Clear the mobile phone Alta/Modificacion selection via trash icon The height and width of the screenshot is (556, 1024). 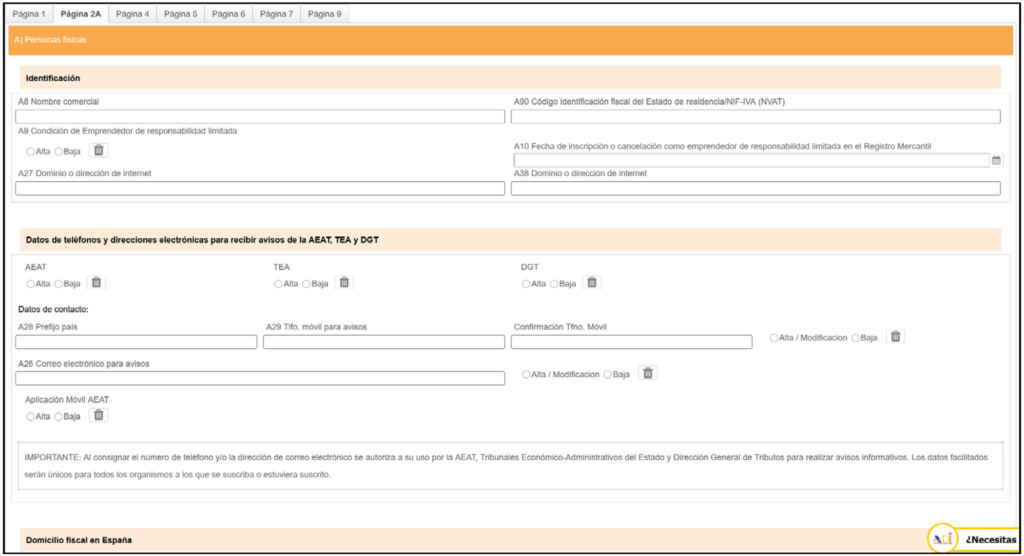tap(896, 337)
